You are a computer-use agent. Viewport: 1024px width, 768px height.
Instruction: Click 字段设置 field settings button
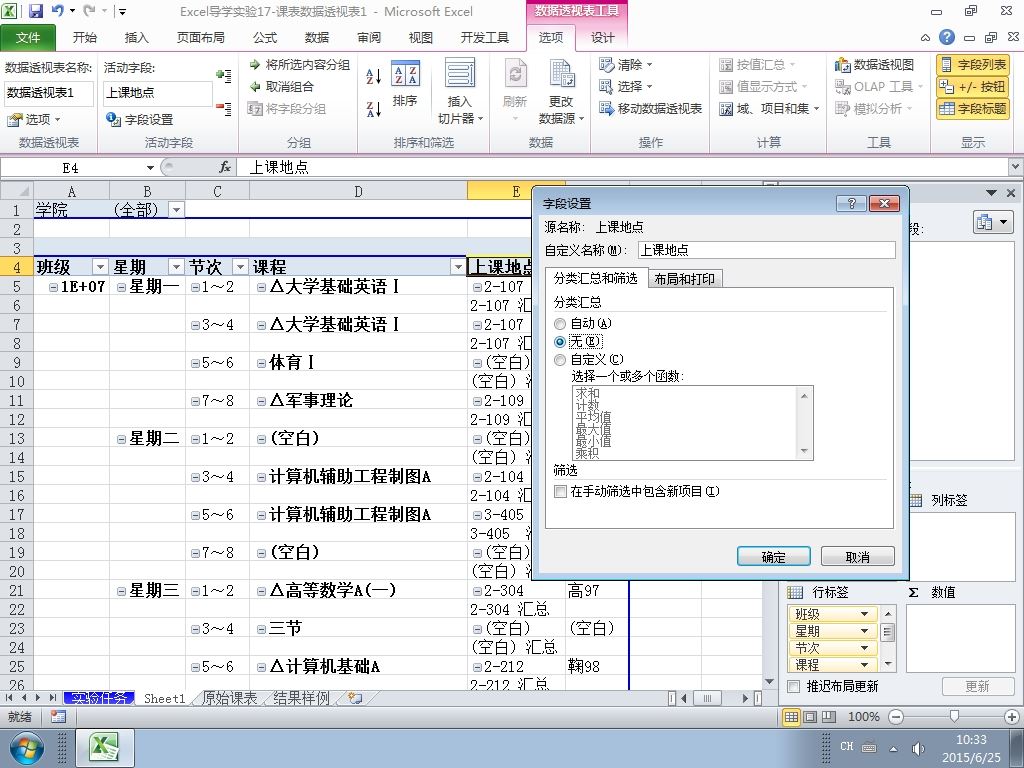[x=140, y=120]
